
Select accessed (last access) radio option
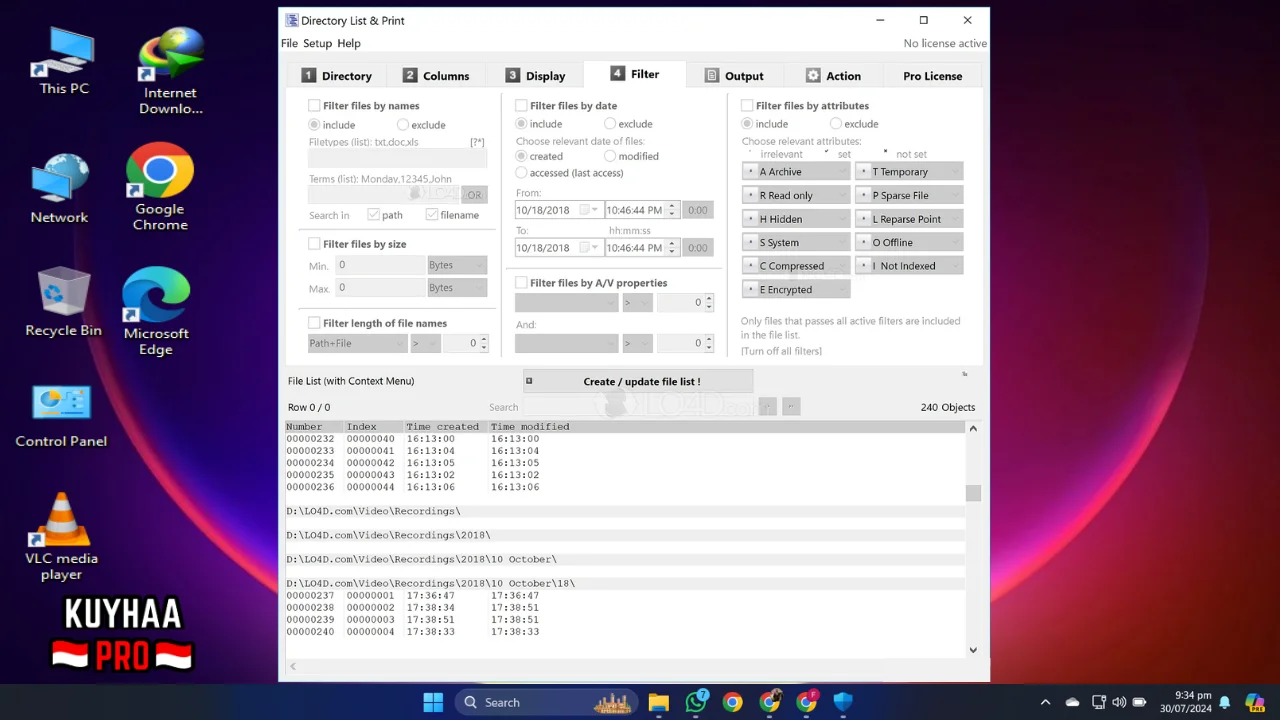coord(521,173)
